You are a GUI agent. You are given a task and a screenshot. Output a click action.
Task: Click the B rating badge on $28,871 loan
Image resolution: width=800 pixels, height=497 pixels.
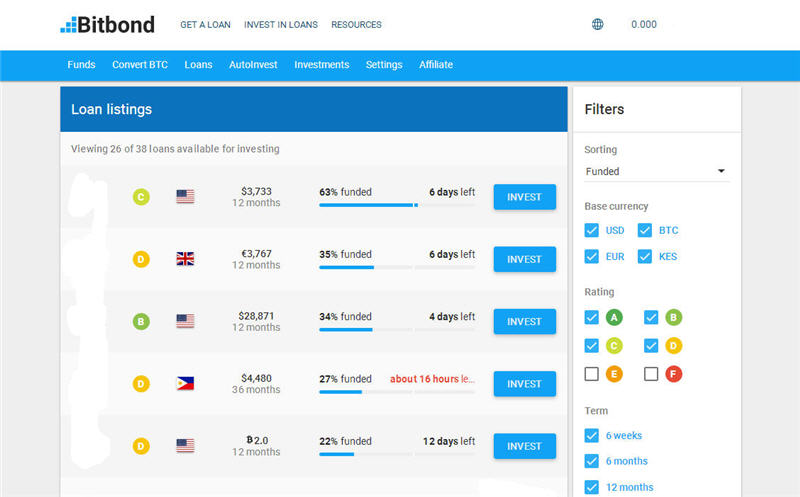click(141, 321)
